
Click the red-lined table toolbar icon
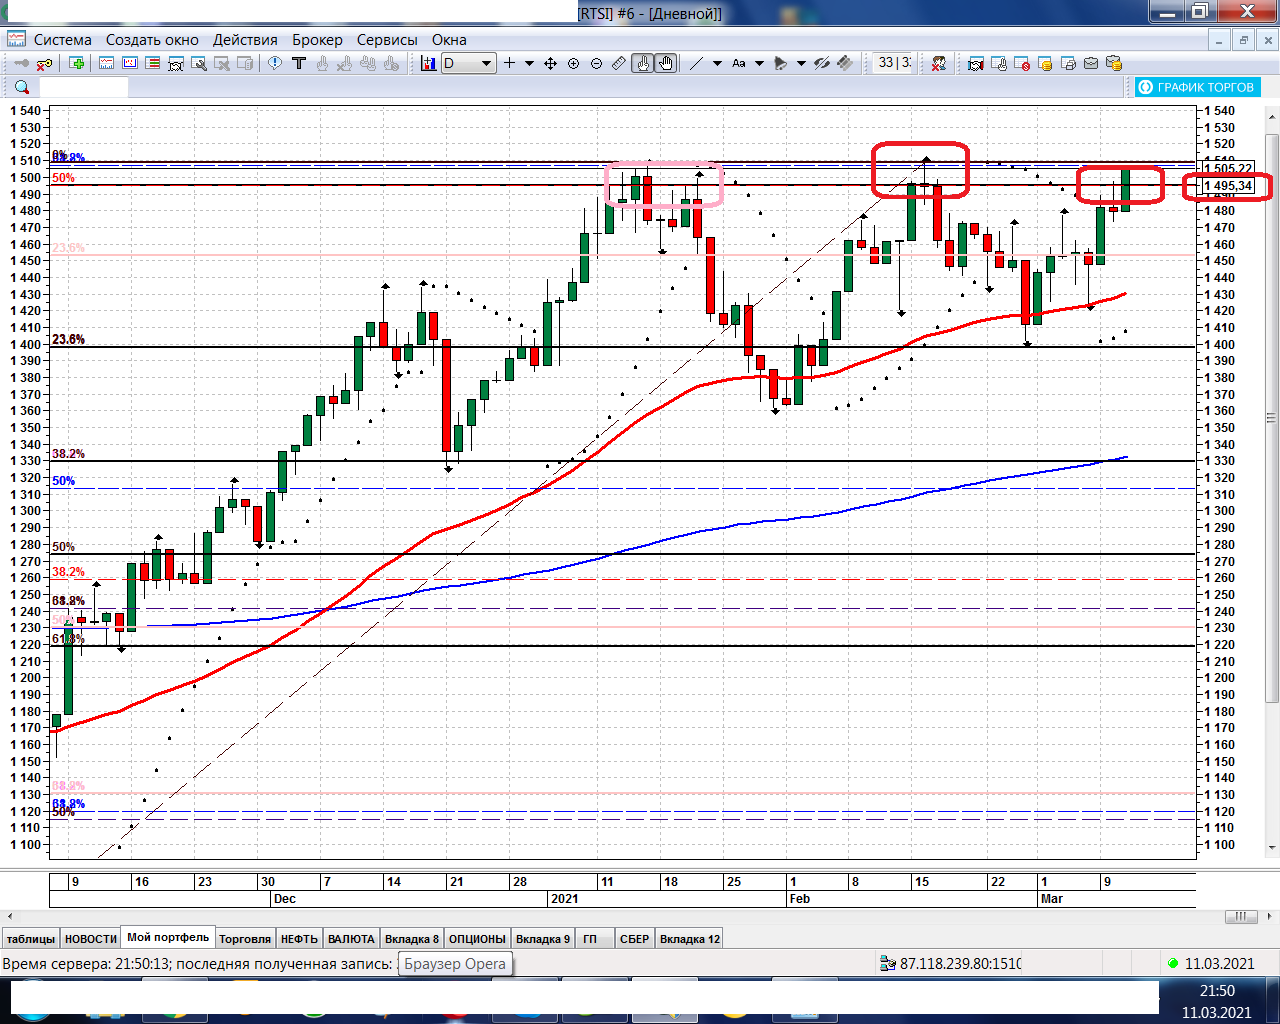pos(152,63)
